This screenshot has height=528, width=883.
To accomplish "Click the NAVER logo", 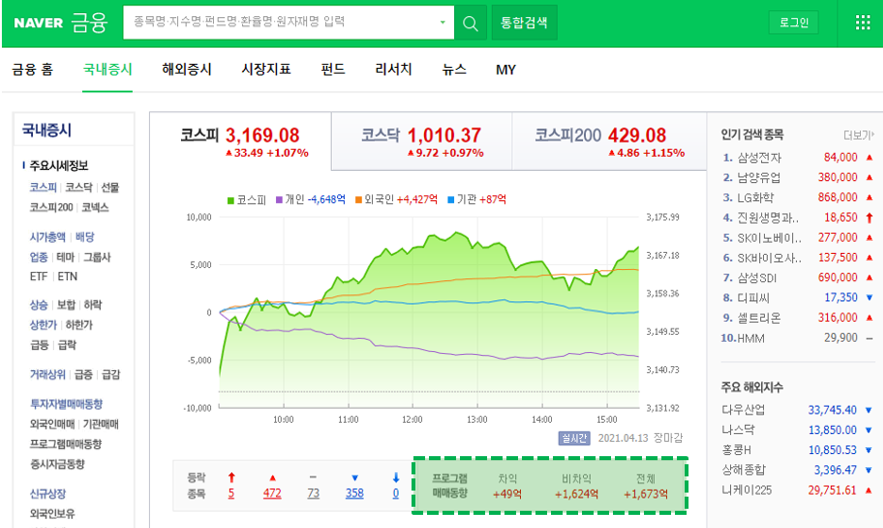I will click(x=38, y=23).
